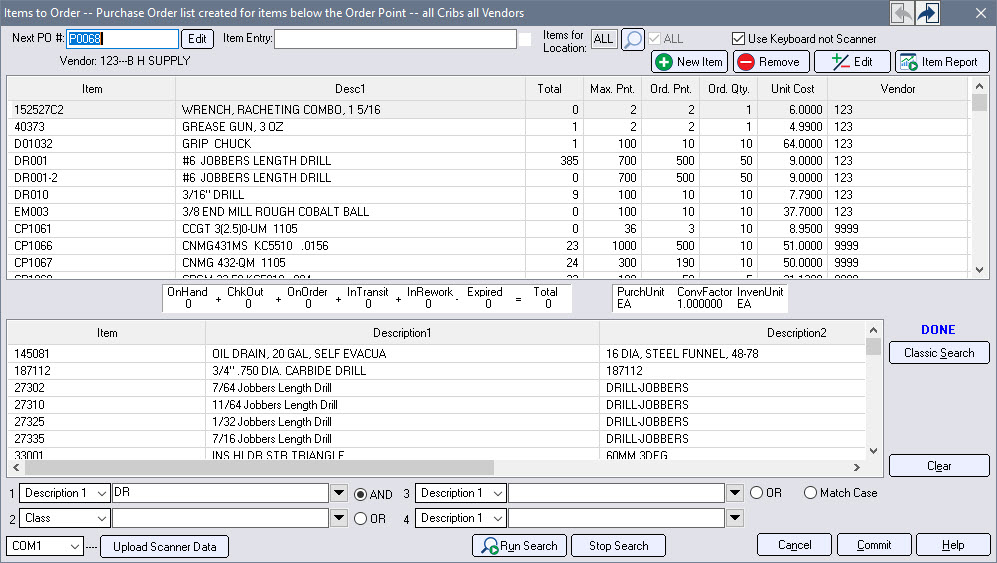The image size is (997, 563).
Task: Enable the Match Case option
Action: [x=810, y=493]
